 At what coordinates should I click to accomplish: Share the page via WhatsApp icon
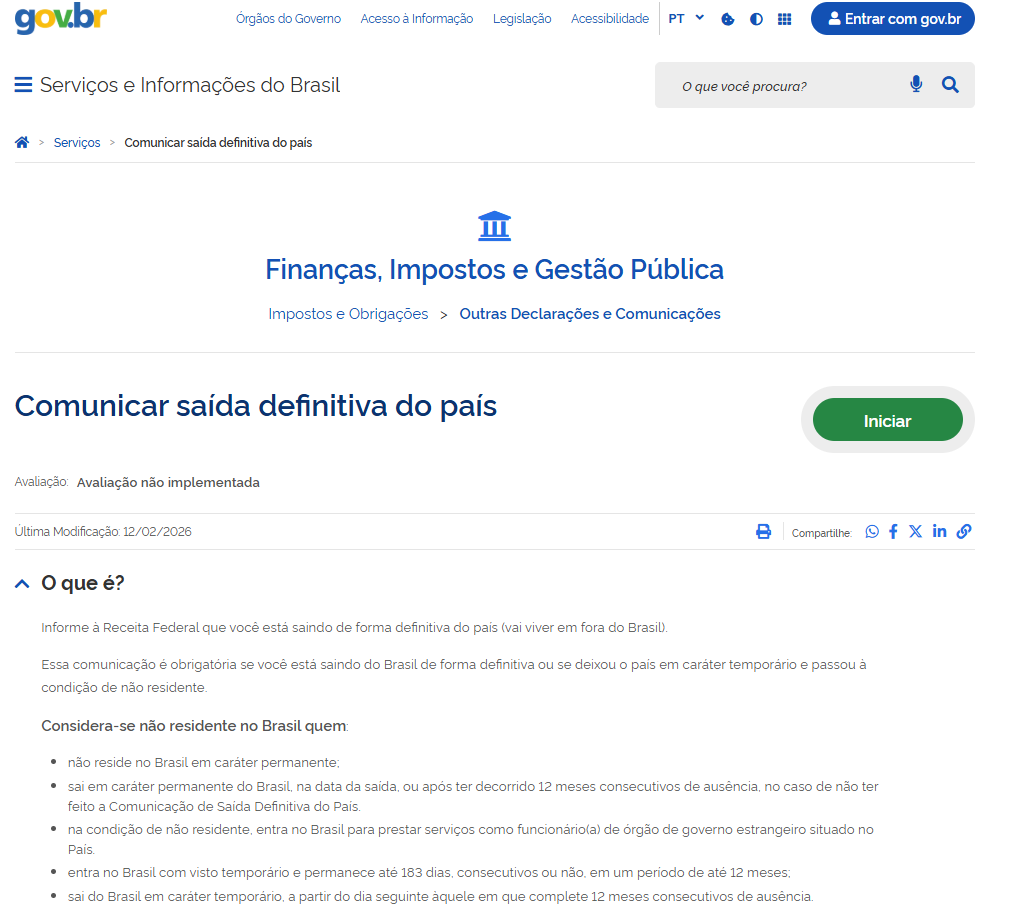tap(872, 532)
